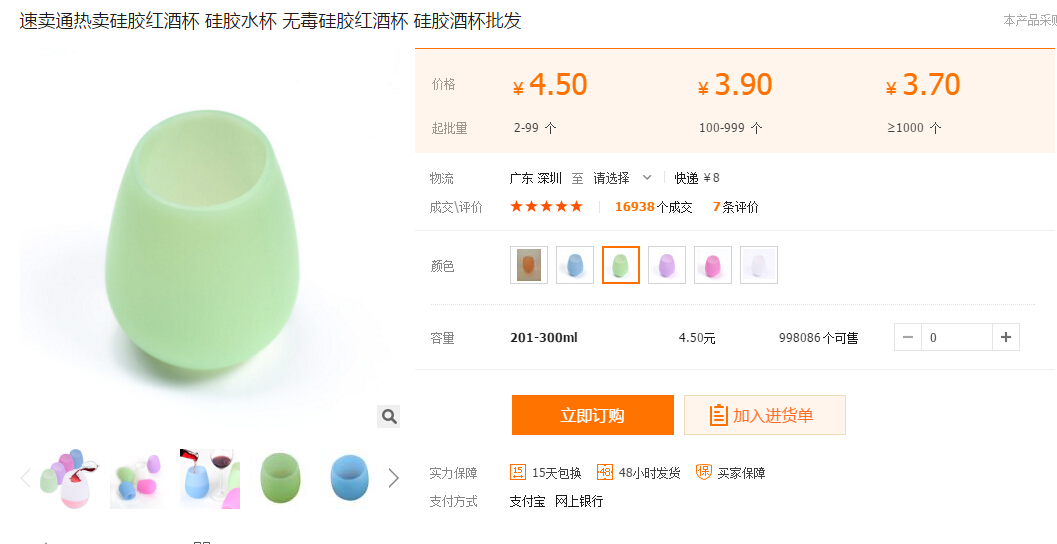
Task: Increase quantity with the plus button
Action: pyautogui.click(x=1006, y=337)
